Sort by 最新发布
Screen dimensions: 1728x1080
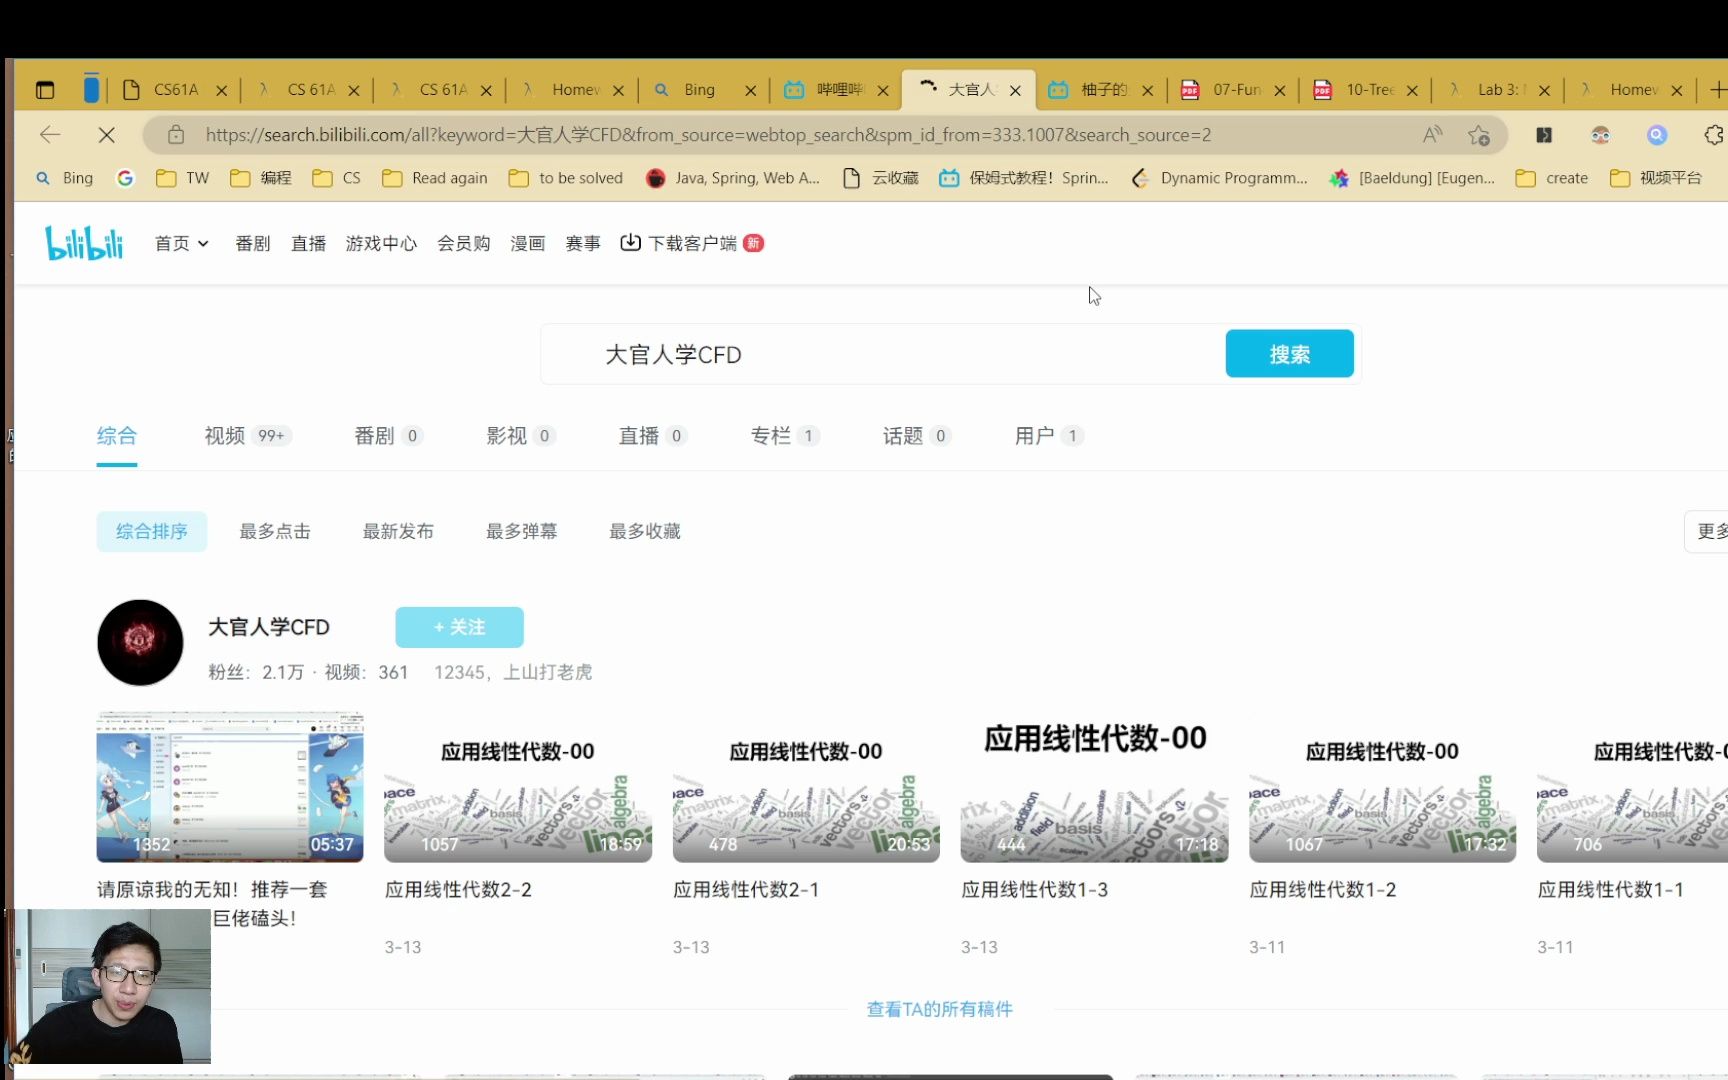tap(398, 531)
